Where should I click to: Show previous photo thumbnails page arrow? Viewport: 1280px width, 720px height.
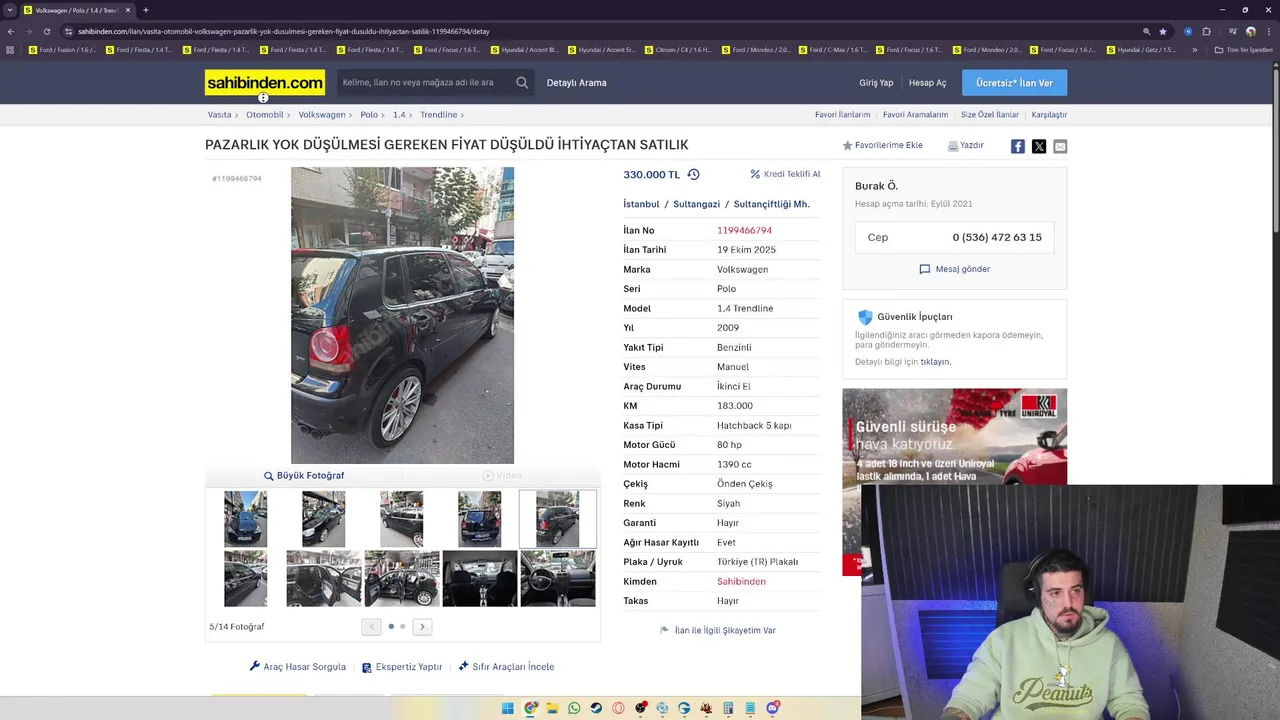(x=371, y=627)
